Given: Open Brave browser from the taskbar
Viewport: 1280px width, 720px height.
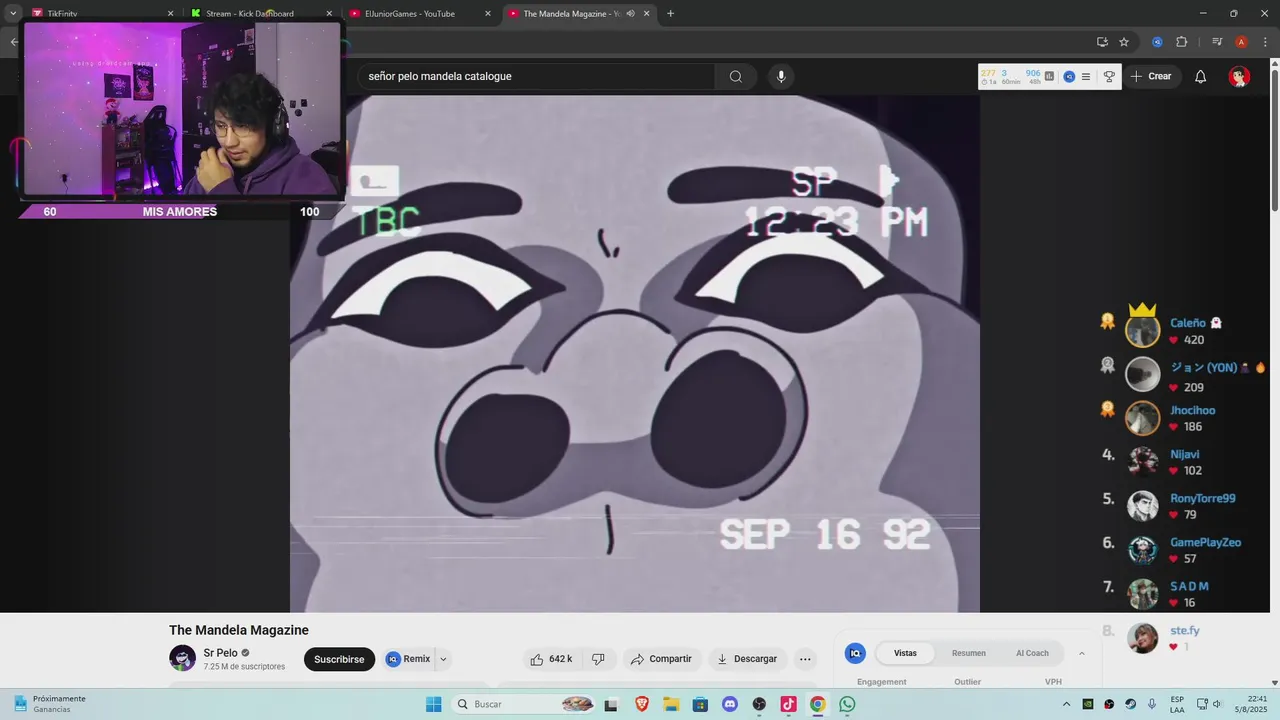Looking at the screenshot, I should (641, 704).
